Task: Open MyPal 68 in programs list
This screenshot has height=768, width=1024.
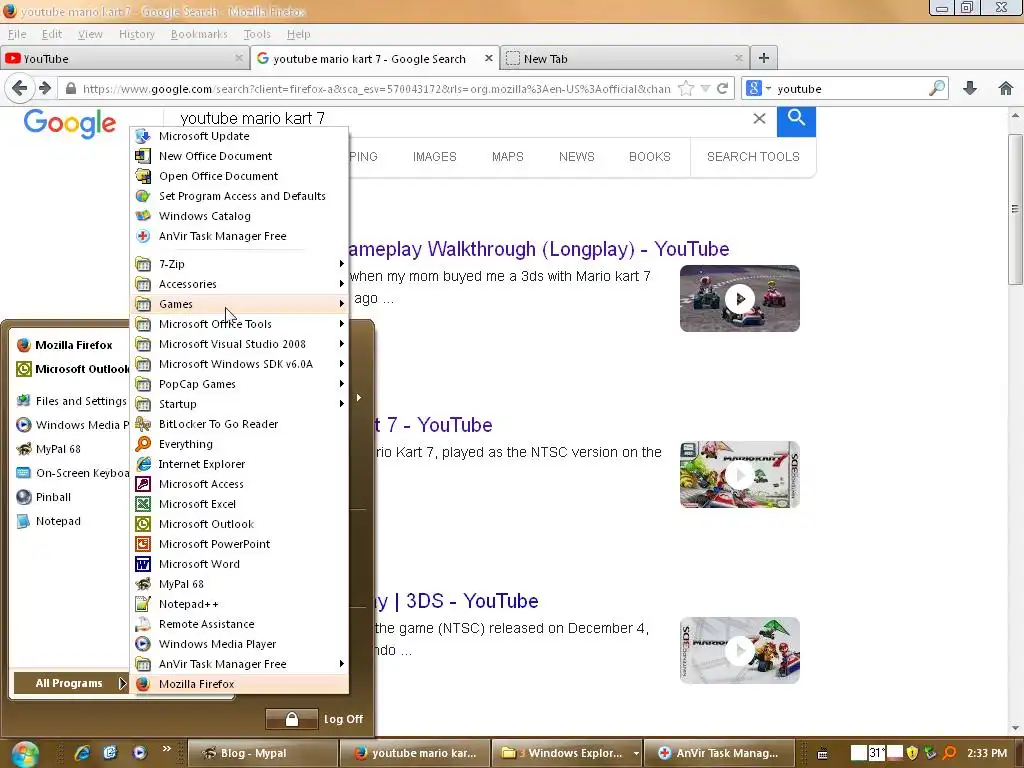Action: [x=239, y=584]
